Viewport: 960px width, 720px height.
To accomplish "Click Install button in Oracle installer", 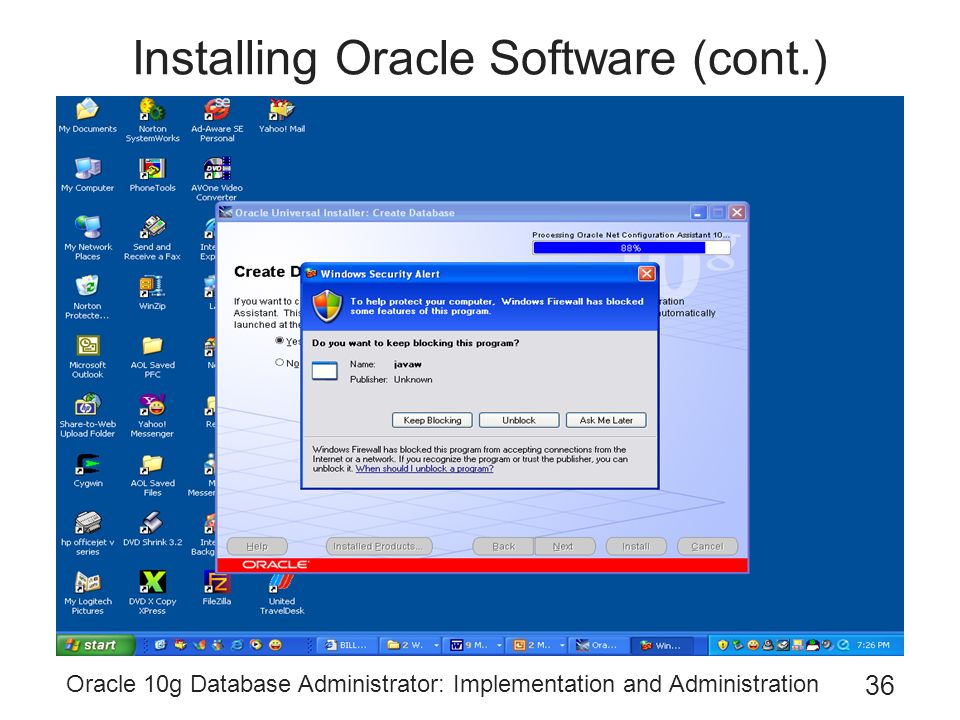I will 636,546.
